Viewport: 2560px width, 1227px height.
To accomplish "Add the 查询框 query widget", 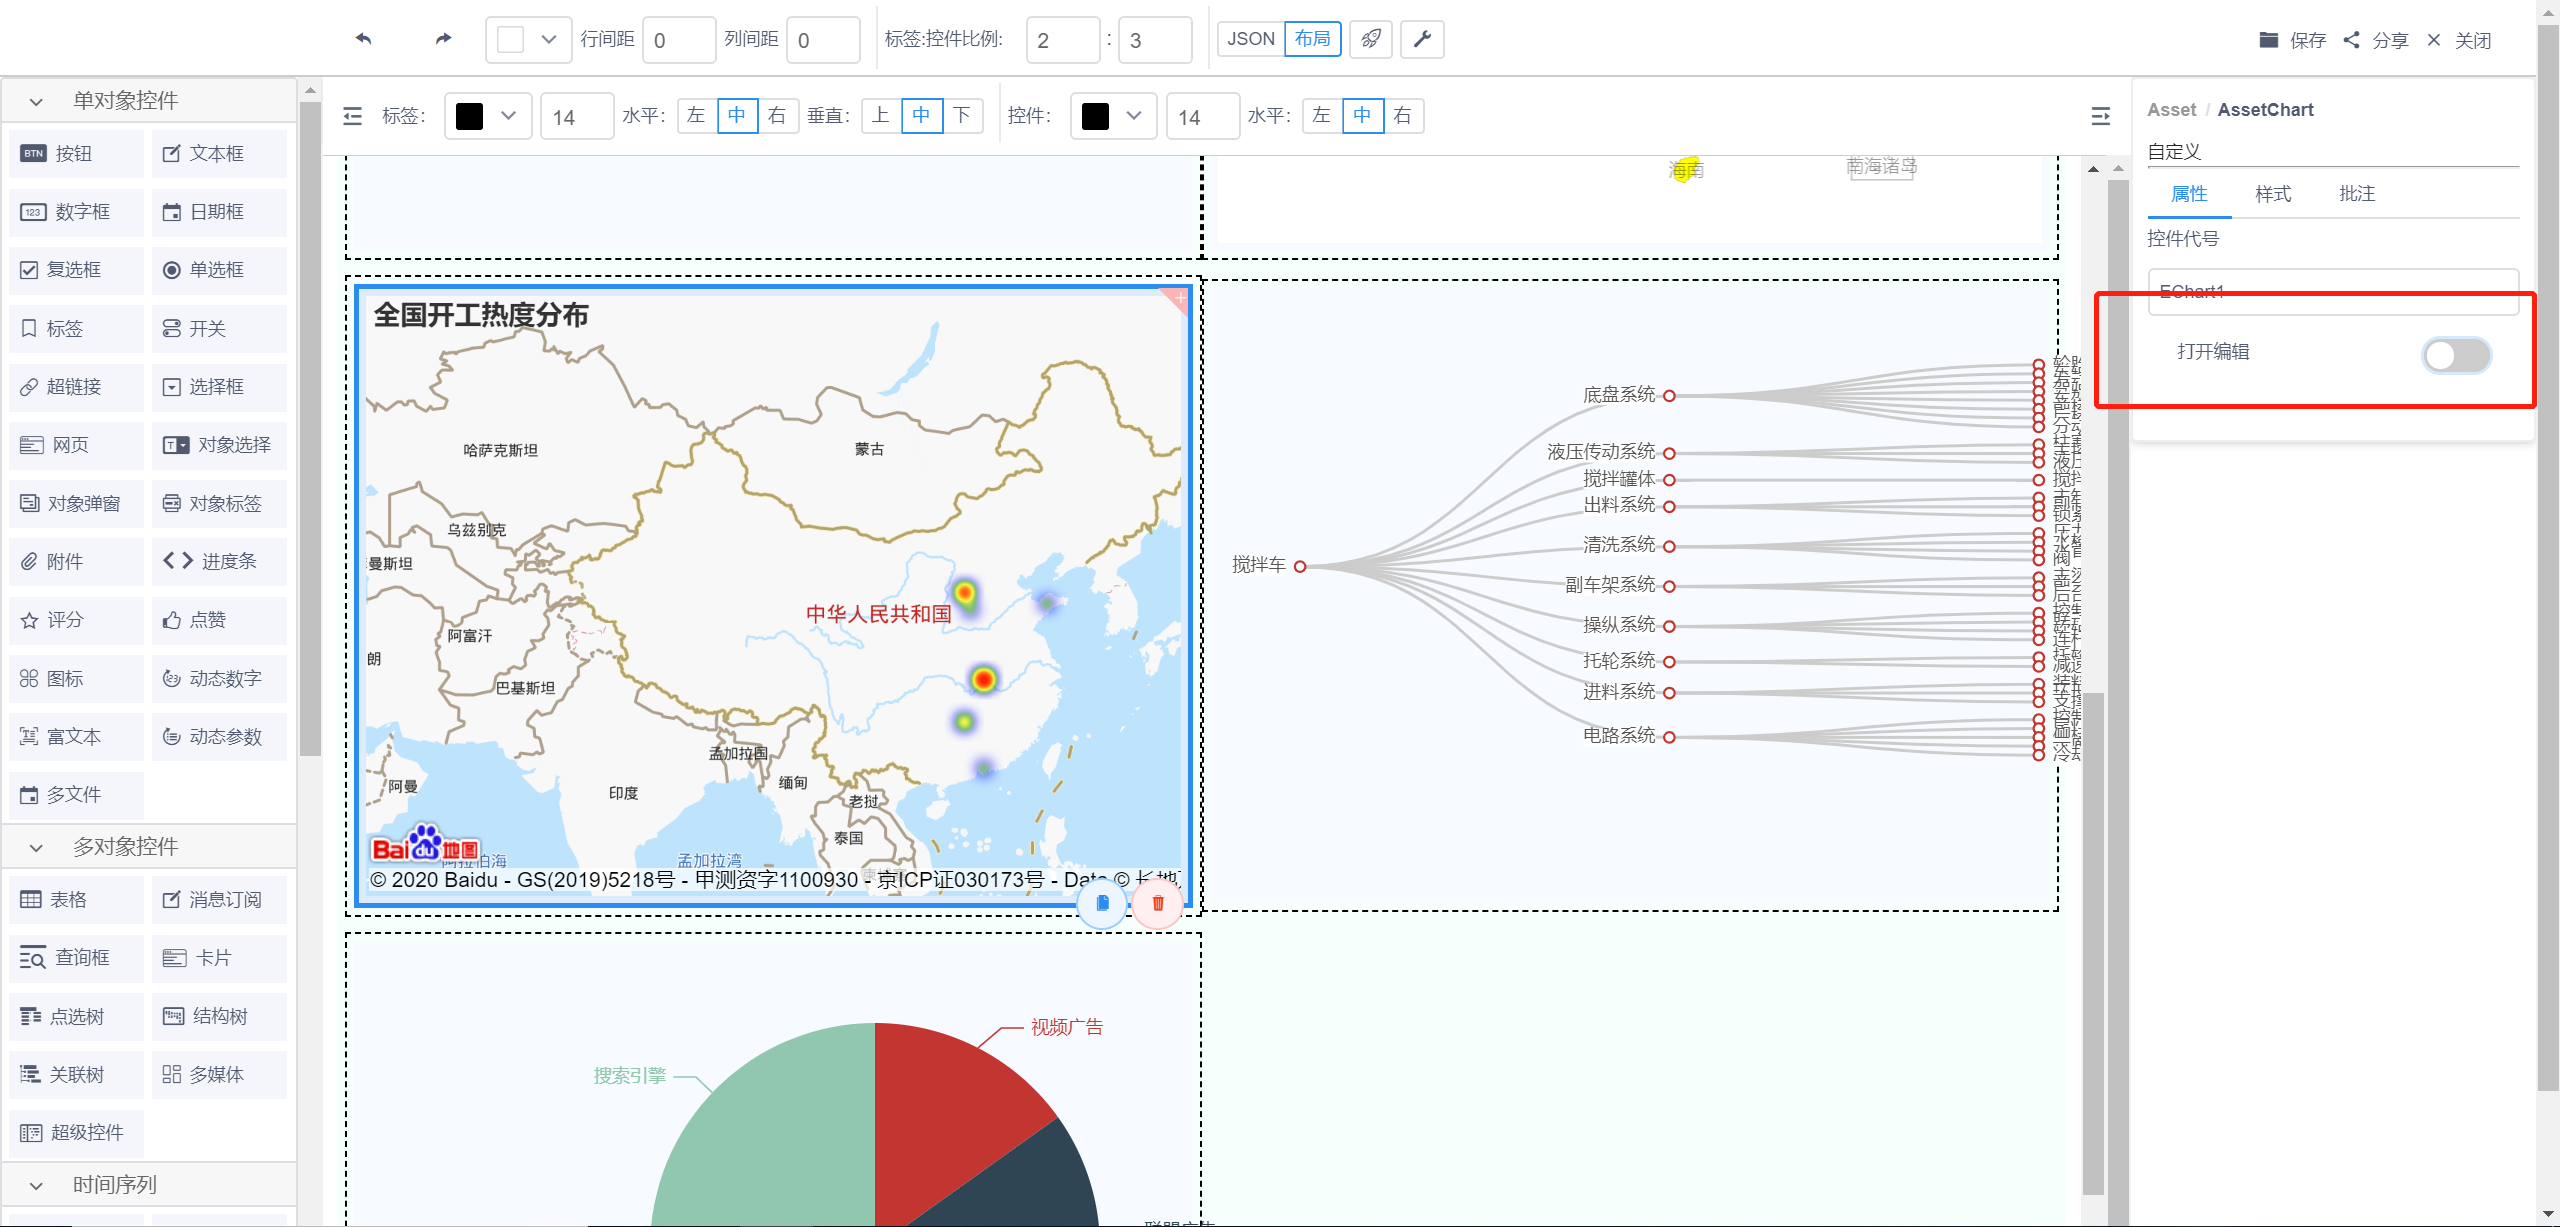I will pos(76,958).
